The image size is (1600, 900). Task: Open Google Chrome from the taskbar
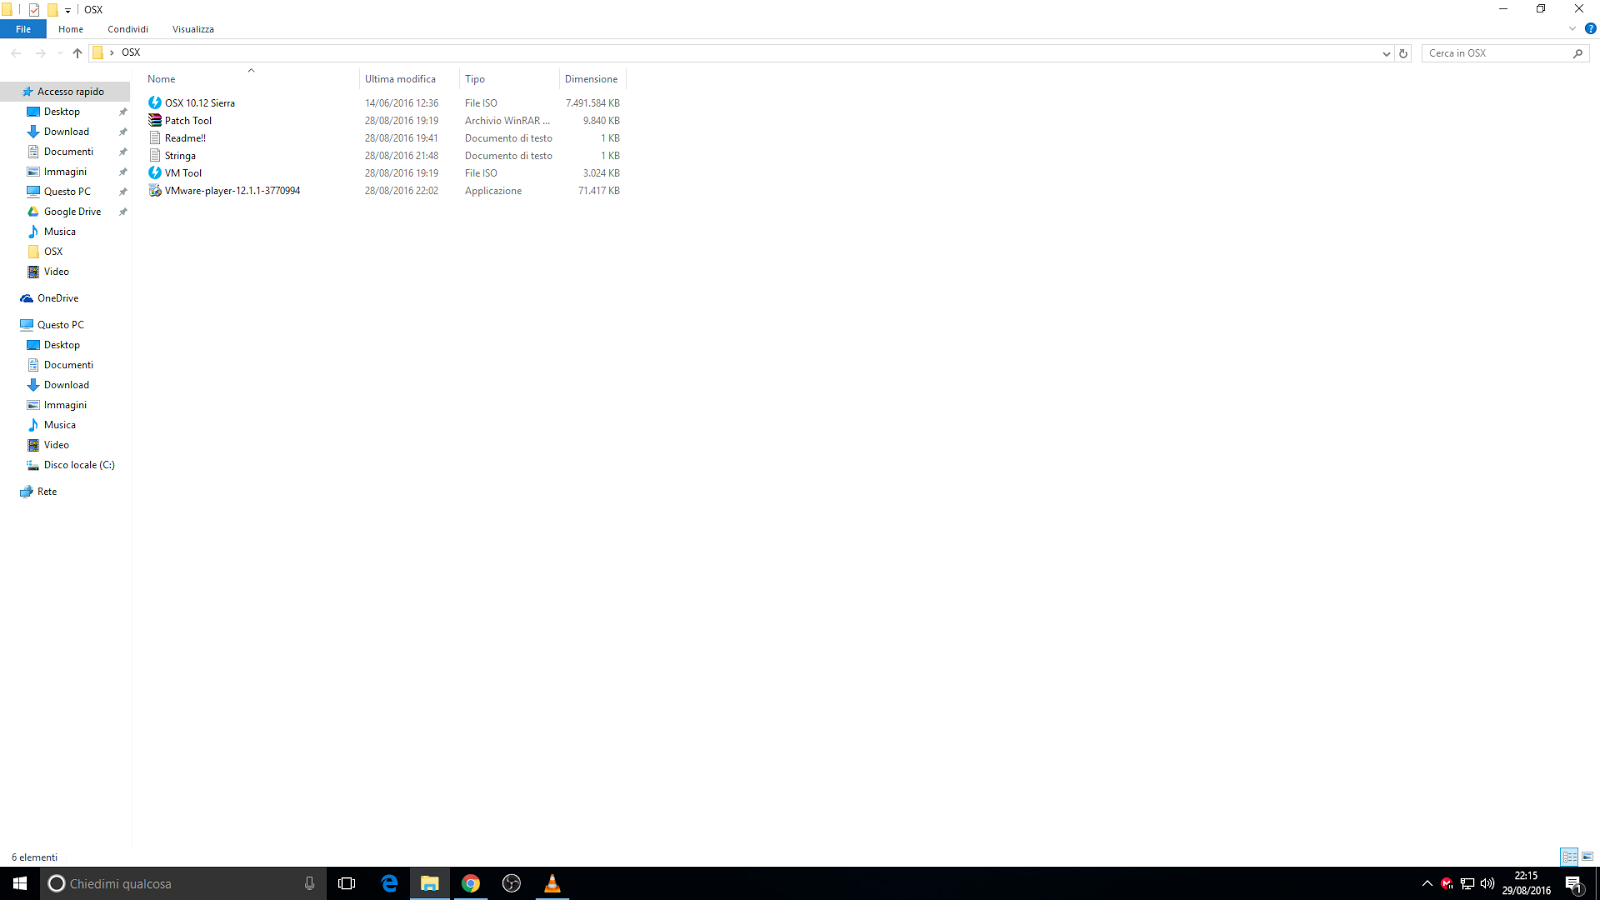click(470, 884)
